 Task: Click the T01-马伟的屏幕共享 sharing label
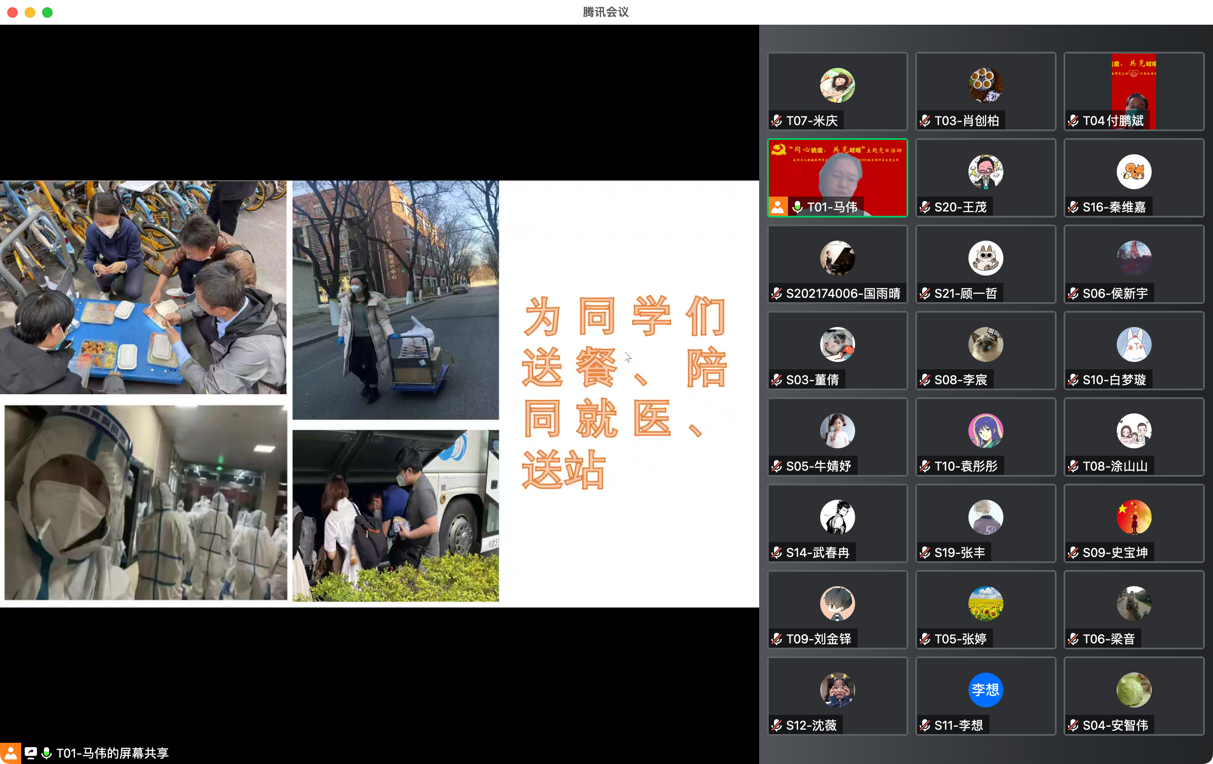click(112, 753)
